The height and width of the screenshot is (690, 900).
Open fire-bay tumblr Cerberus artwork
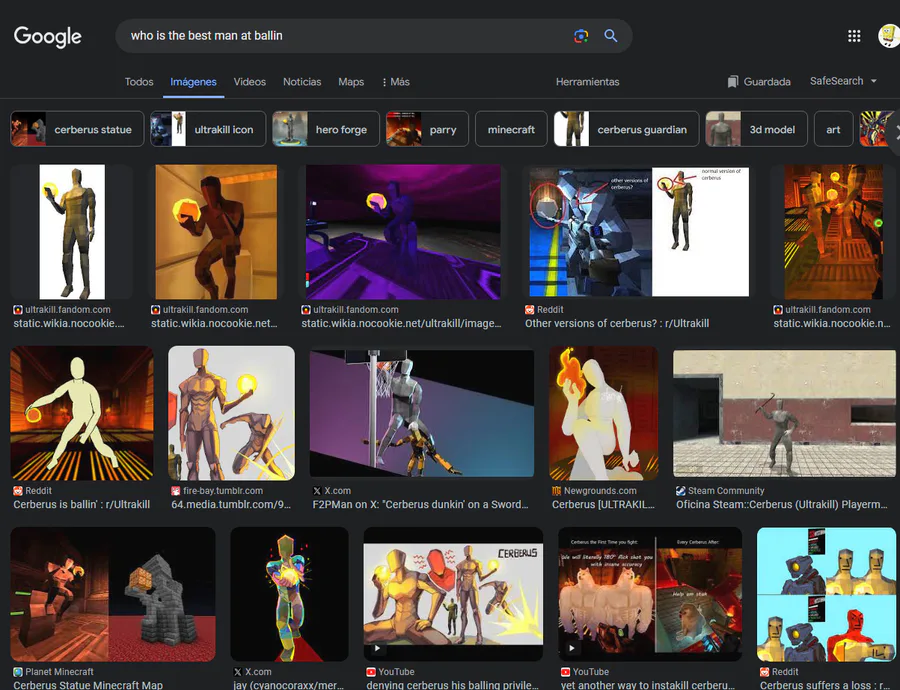231,413
